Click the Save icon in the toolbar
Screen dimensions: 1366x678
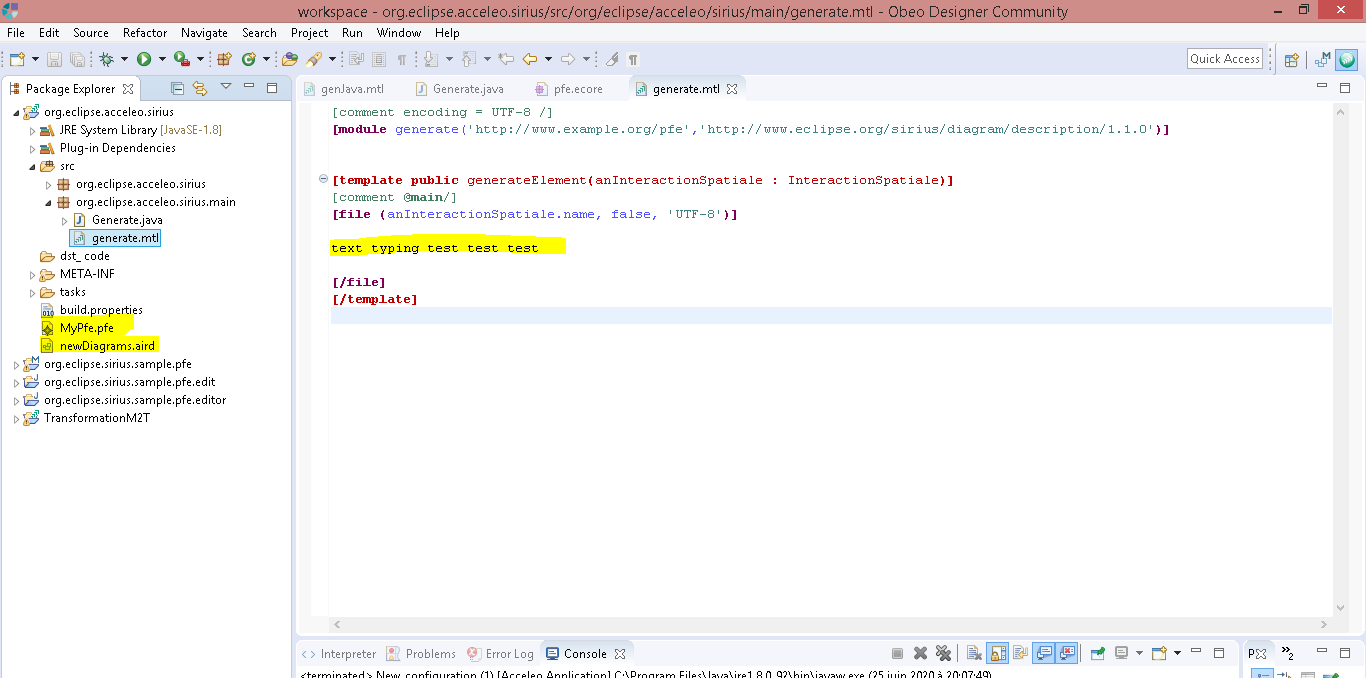(54, 59)
